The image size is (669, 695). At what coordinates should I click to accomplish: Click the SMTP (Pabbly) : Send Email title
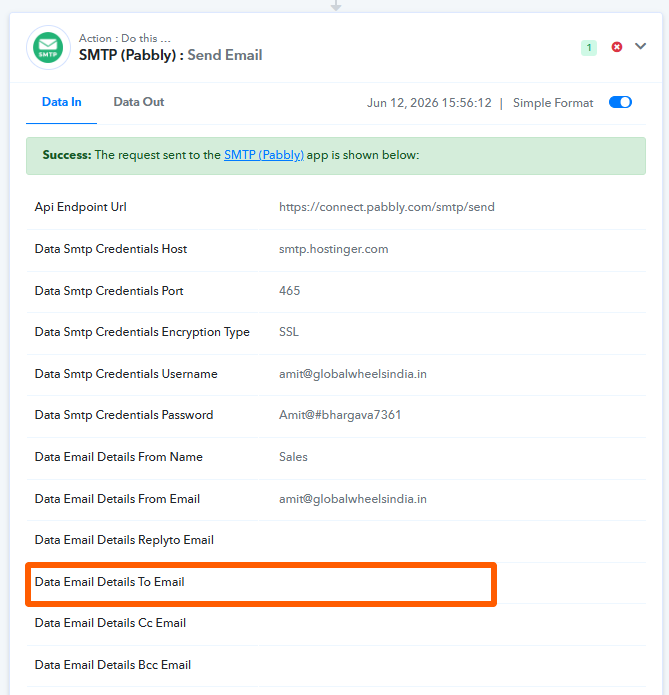(x=171, y=55)
